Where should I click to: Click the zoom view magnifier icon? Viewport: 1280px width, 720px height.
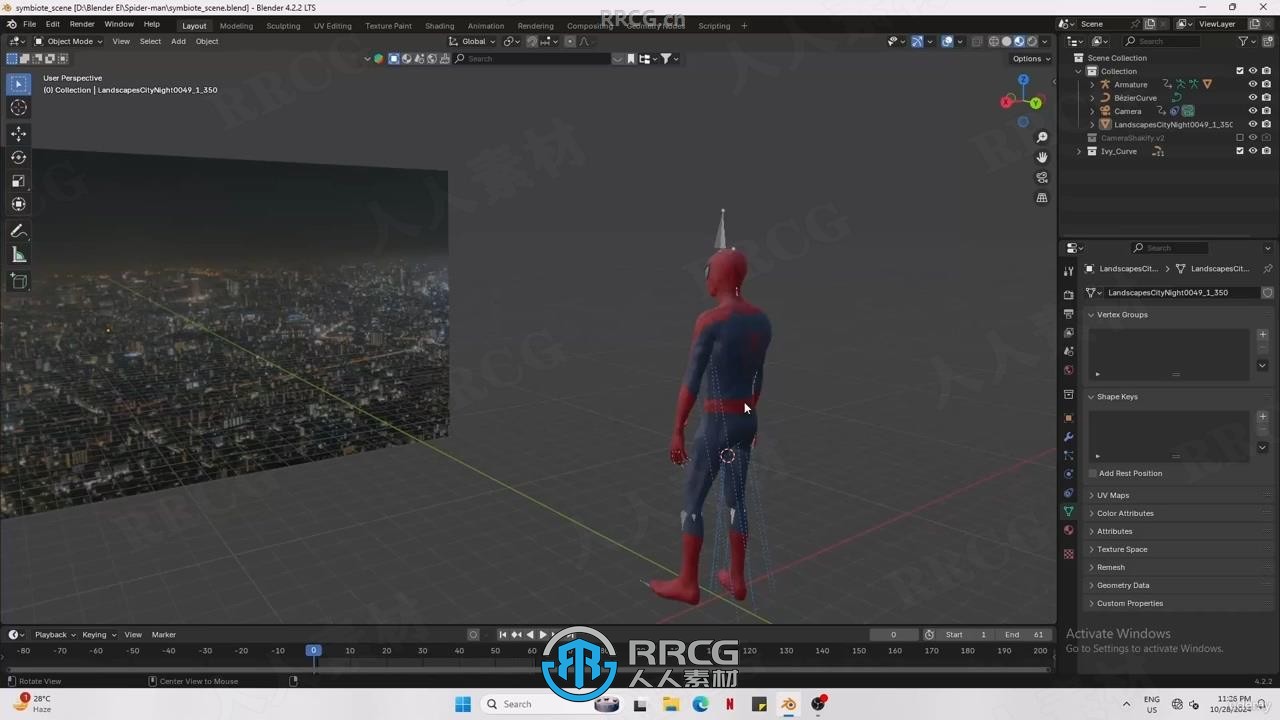pyautogui.click(x=1042, y=137)
